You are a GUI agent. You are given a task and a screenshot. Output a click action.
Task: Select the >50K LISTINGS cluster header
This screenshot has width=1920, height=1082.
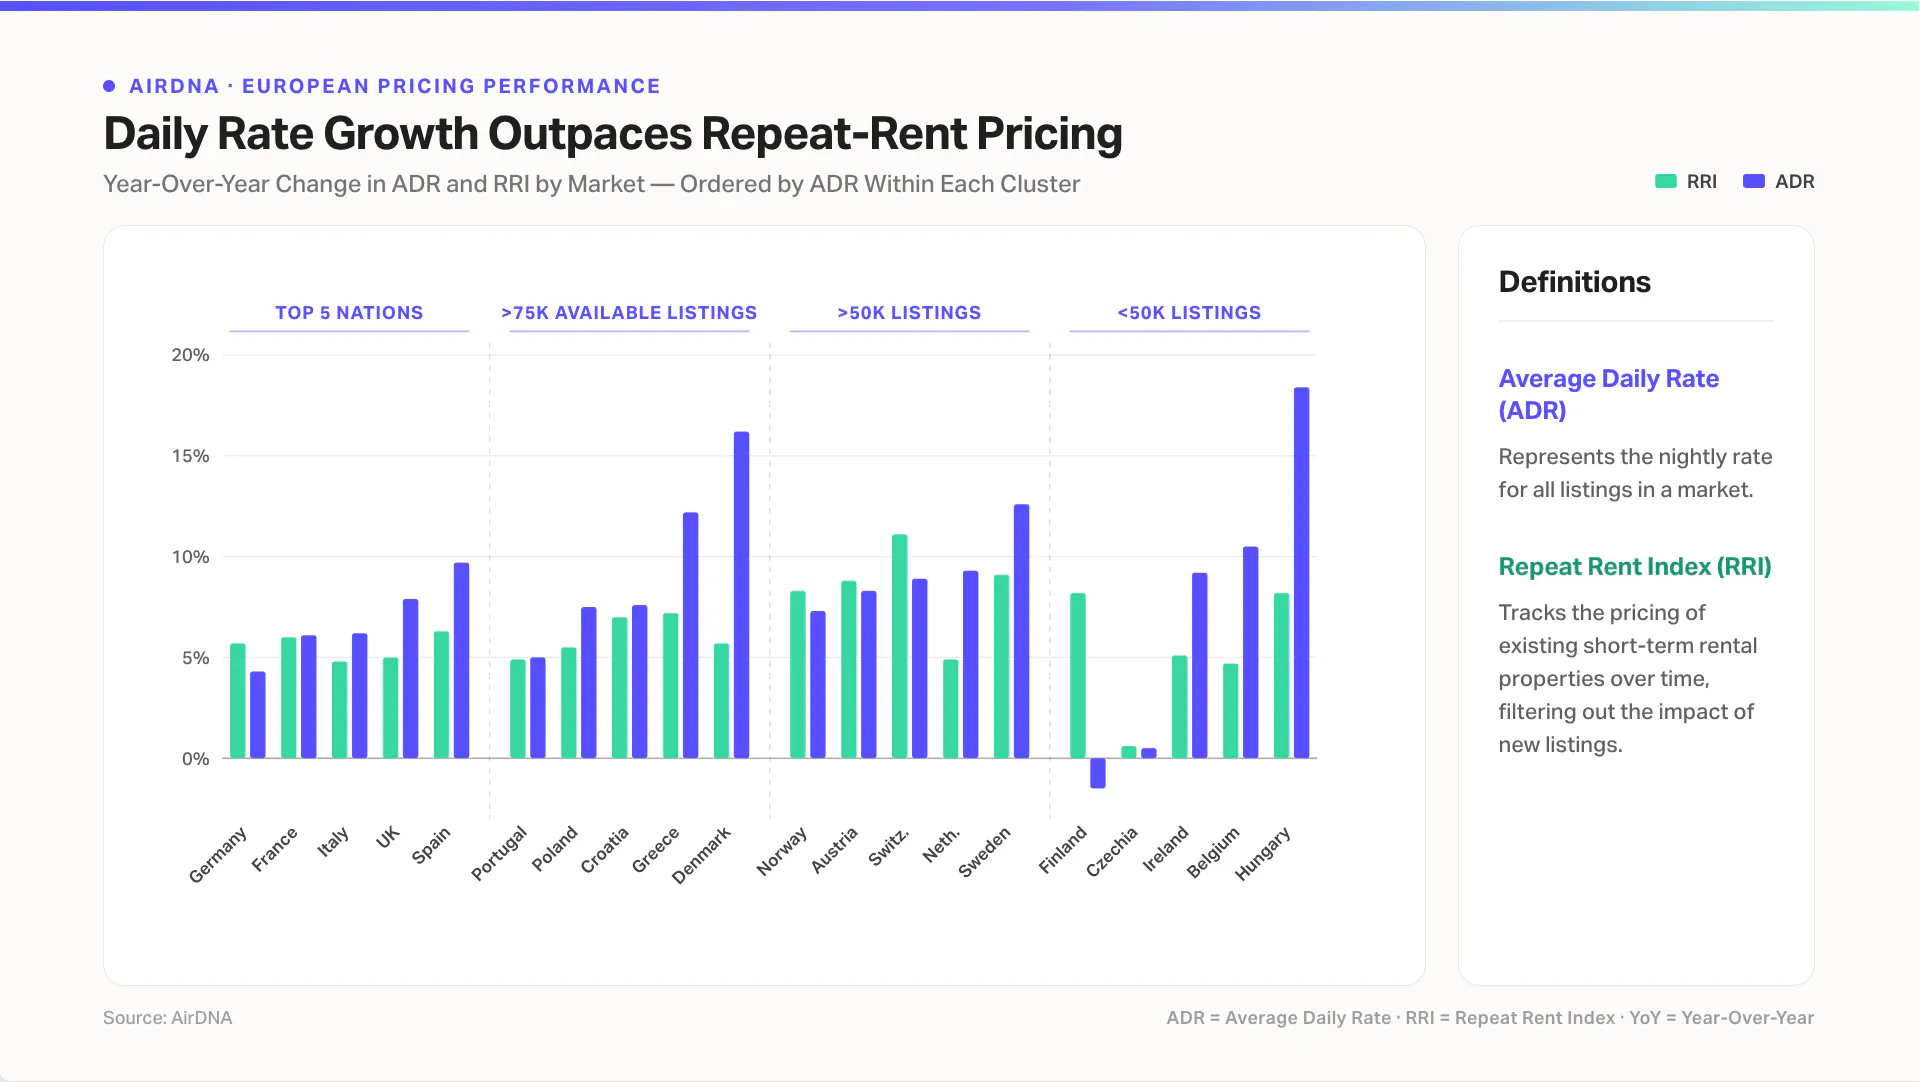909,313
